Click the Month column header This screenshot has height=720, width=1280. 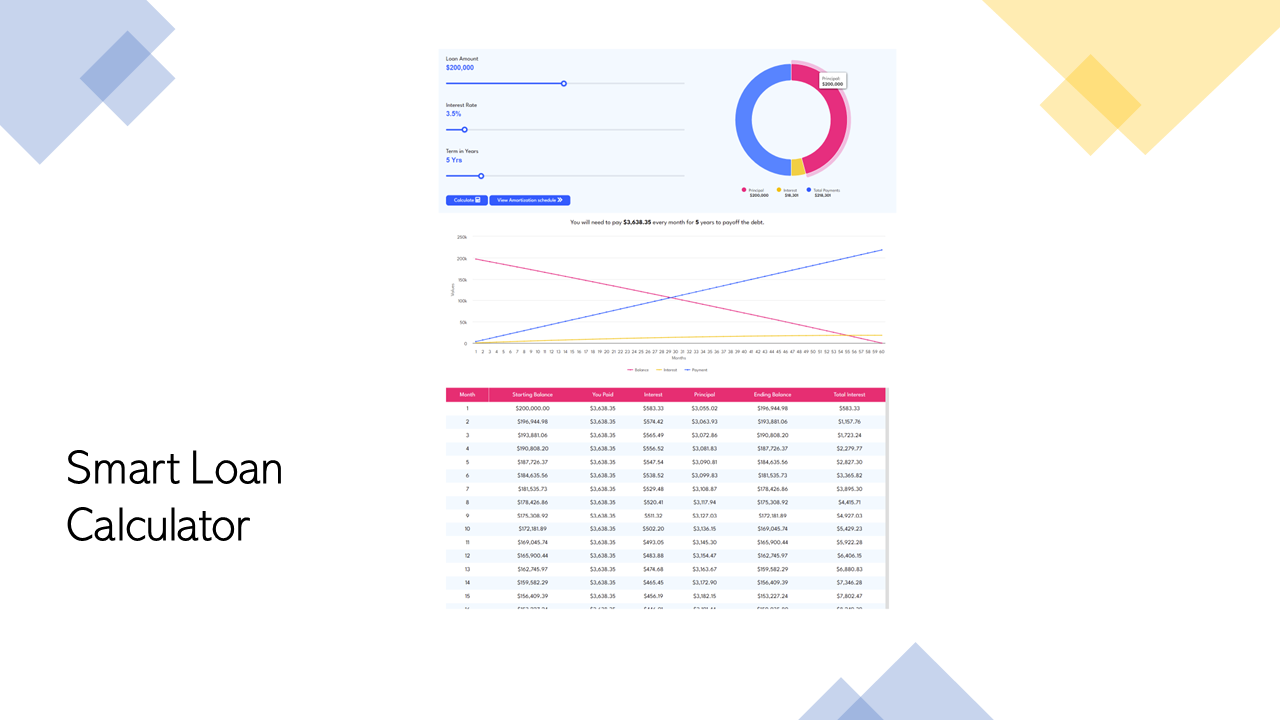[467, 395]
